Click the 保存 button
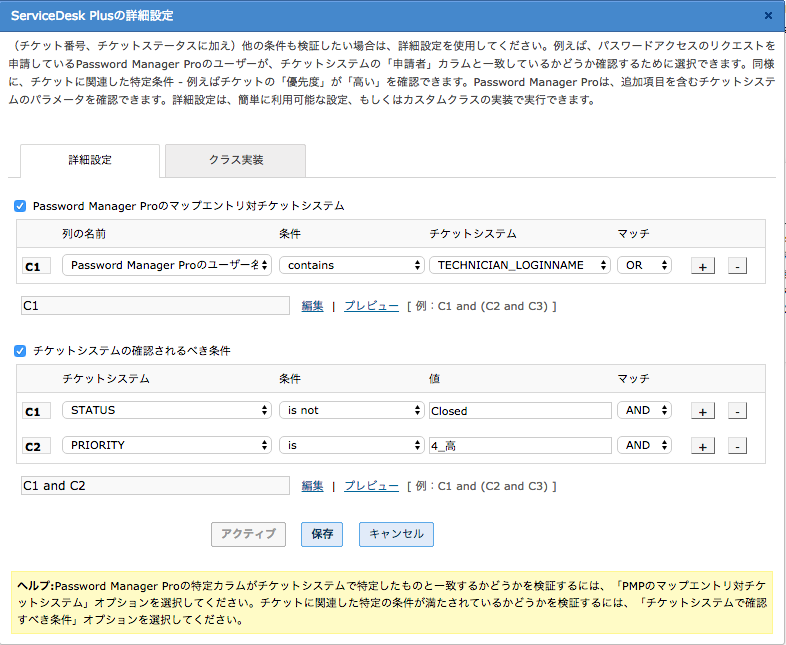The width and height of the screenshot is (786, 645). tap(322, 534)
